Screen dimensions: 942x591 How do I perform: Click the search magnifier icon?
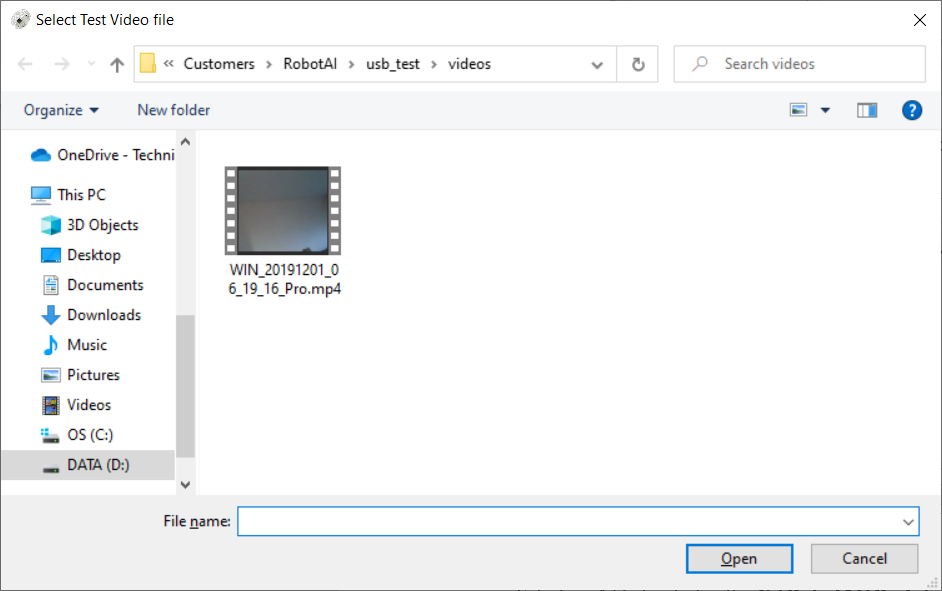pos(700,64)
